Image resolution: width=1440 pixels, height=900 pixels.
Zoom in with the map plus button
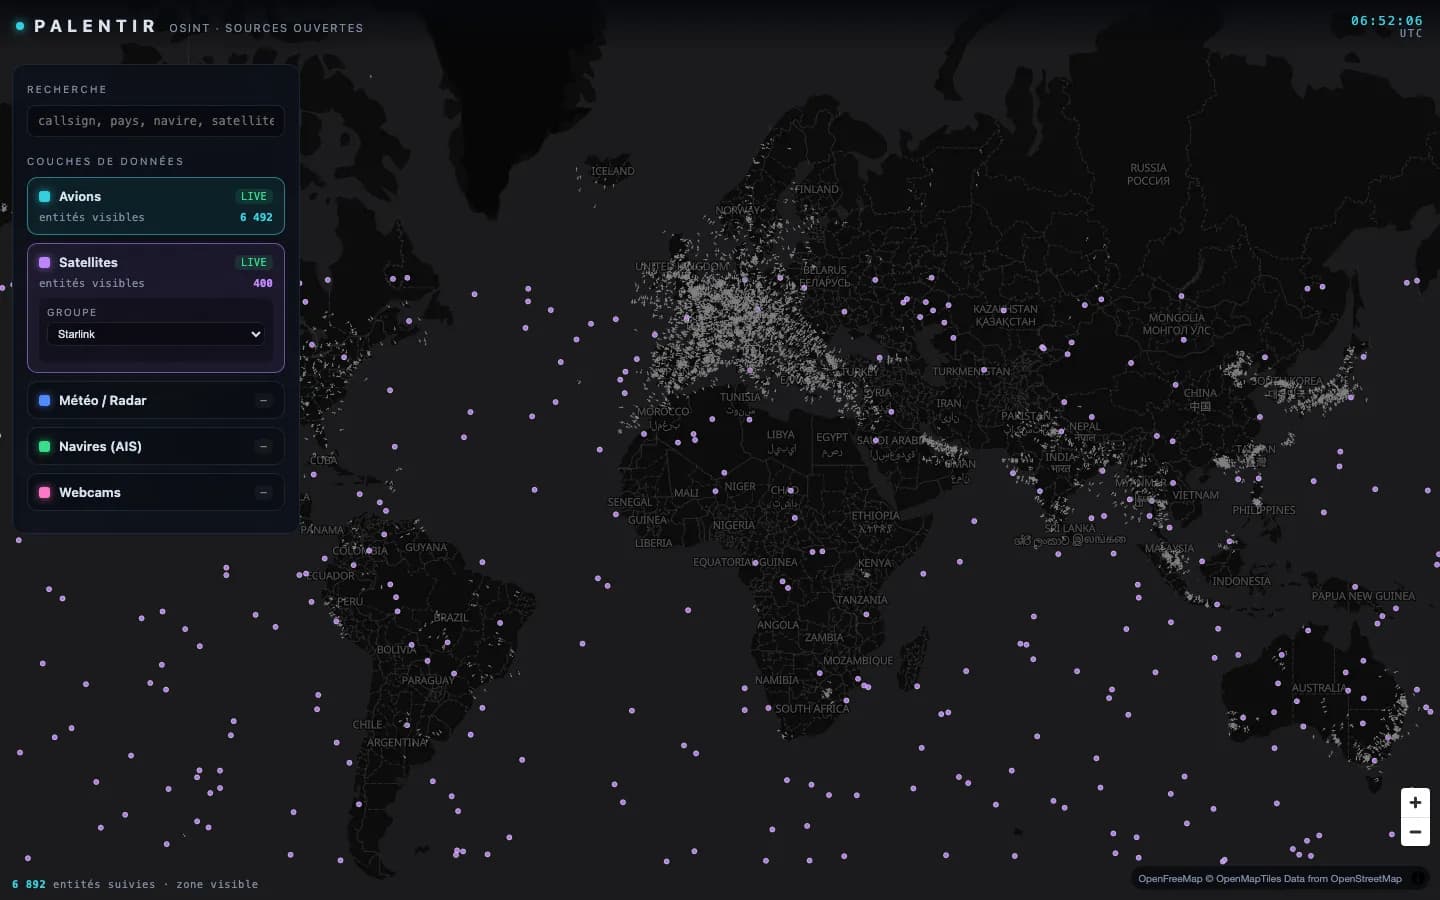point(1415,803)
